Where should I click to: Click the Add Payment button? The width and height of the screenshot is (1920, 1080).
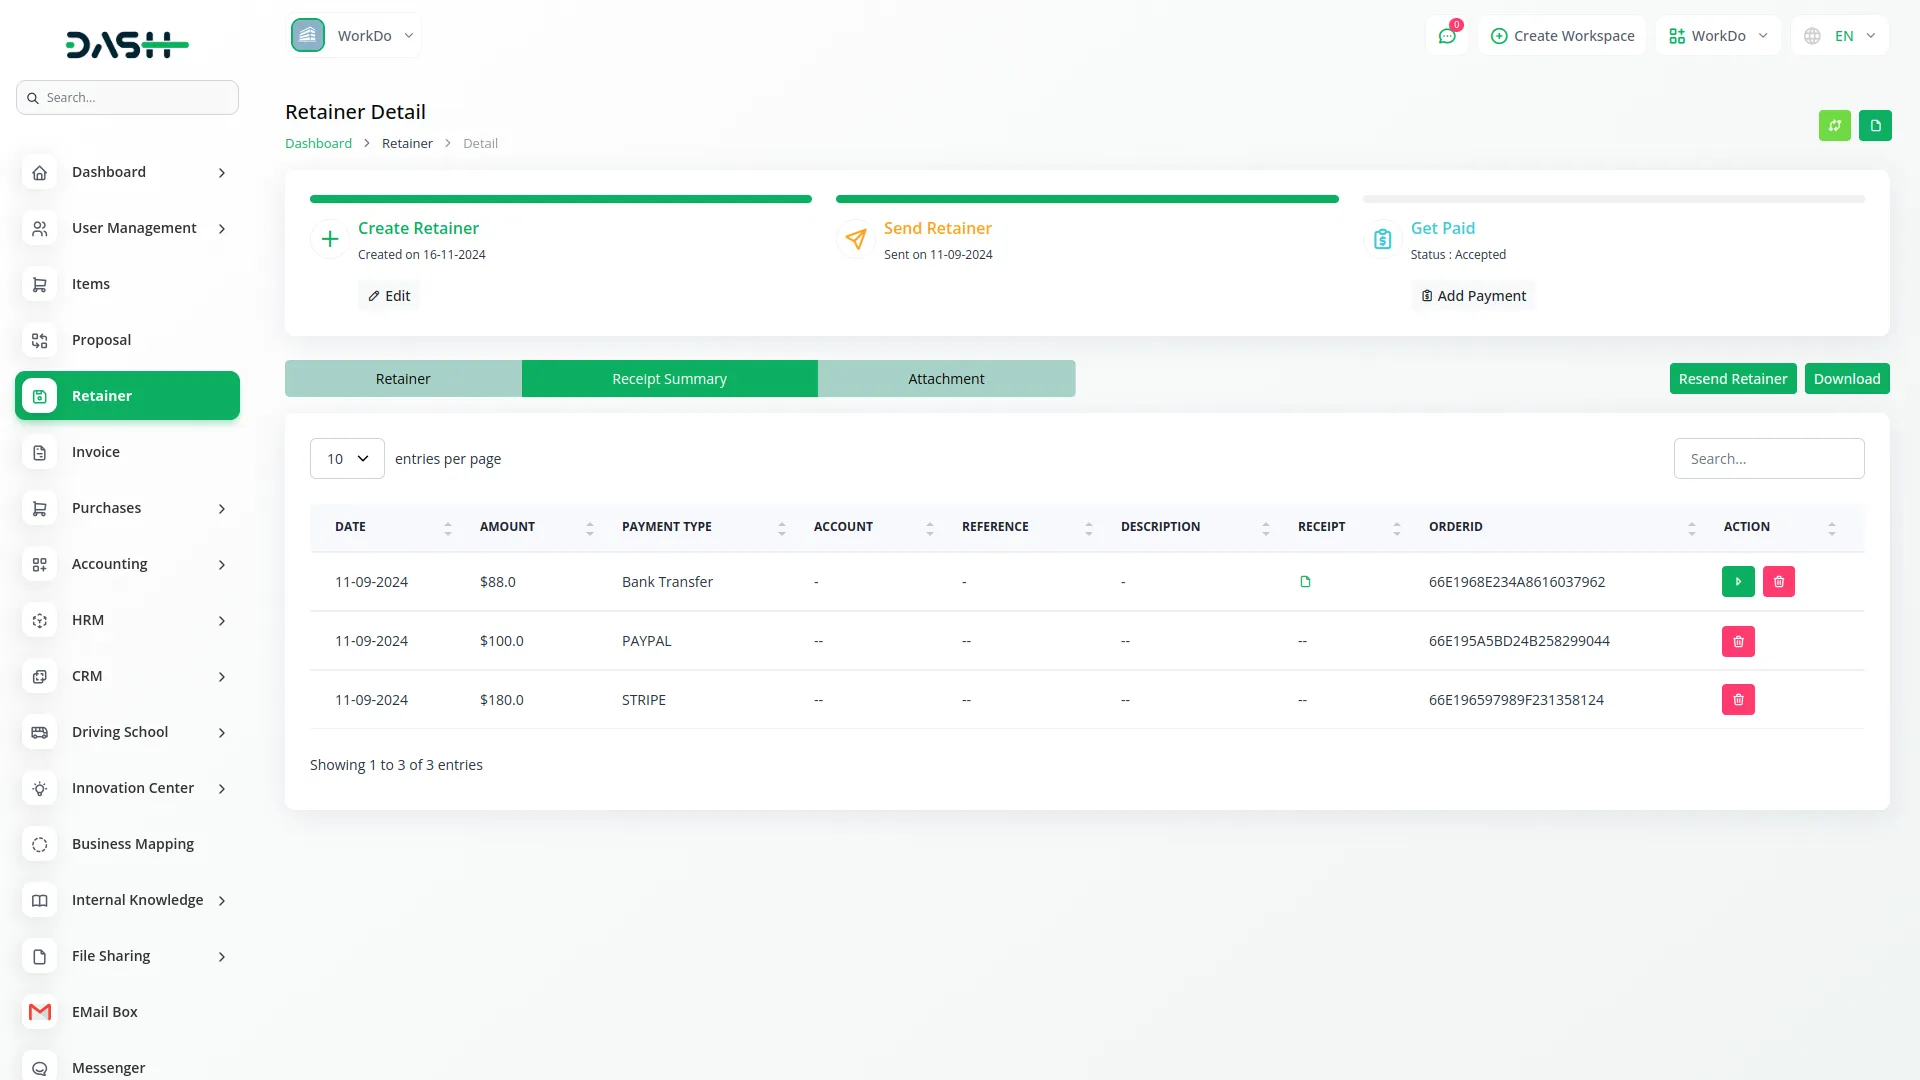[x=1473, y=296]
